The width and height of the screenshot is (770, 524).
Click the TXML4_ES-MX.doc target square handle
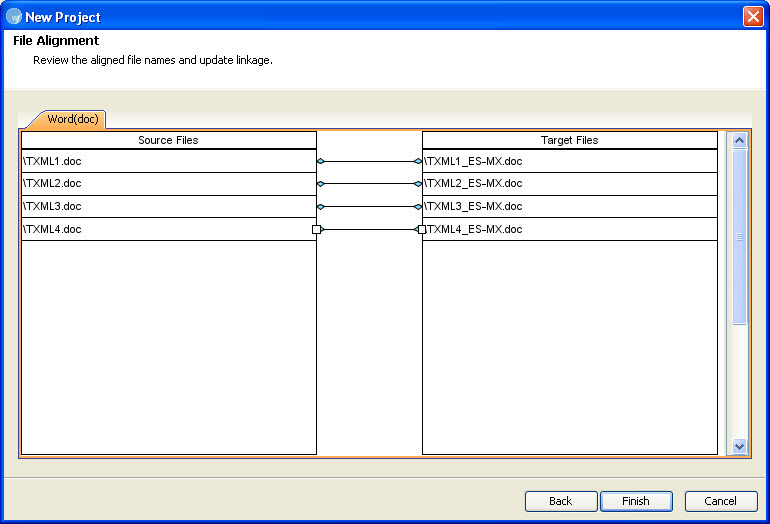pyautogui.click(x=422, y=229)
